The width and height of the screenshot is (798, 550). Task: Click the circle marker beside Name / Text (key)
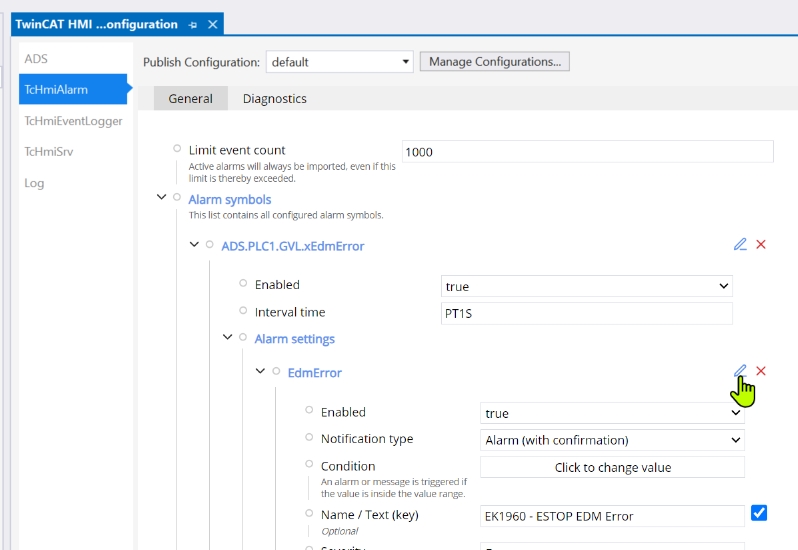[309, 513]
